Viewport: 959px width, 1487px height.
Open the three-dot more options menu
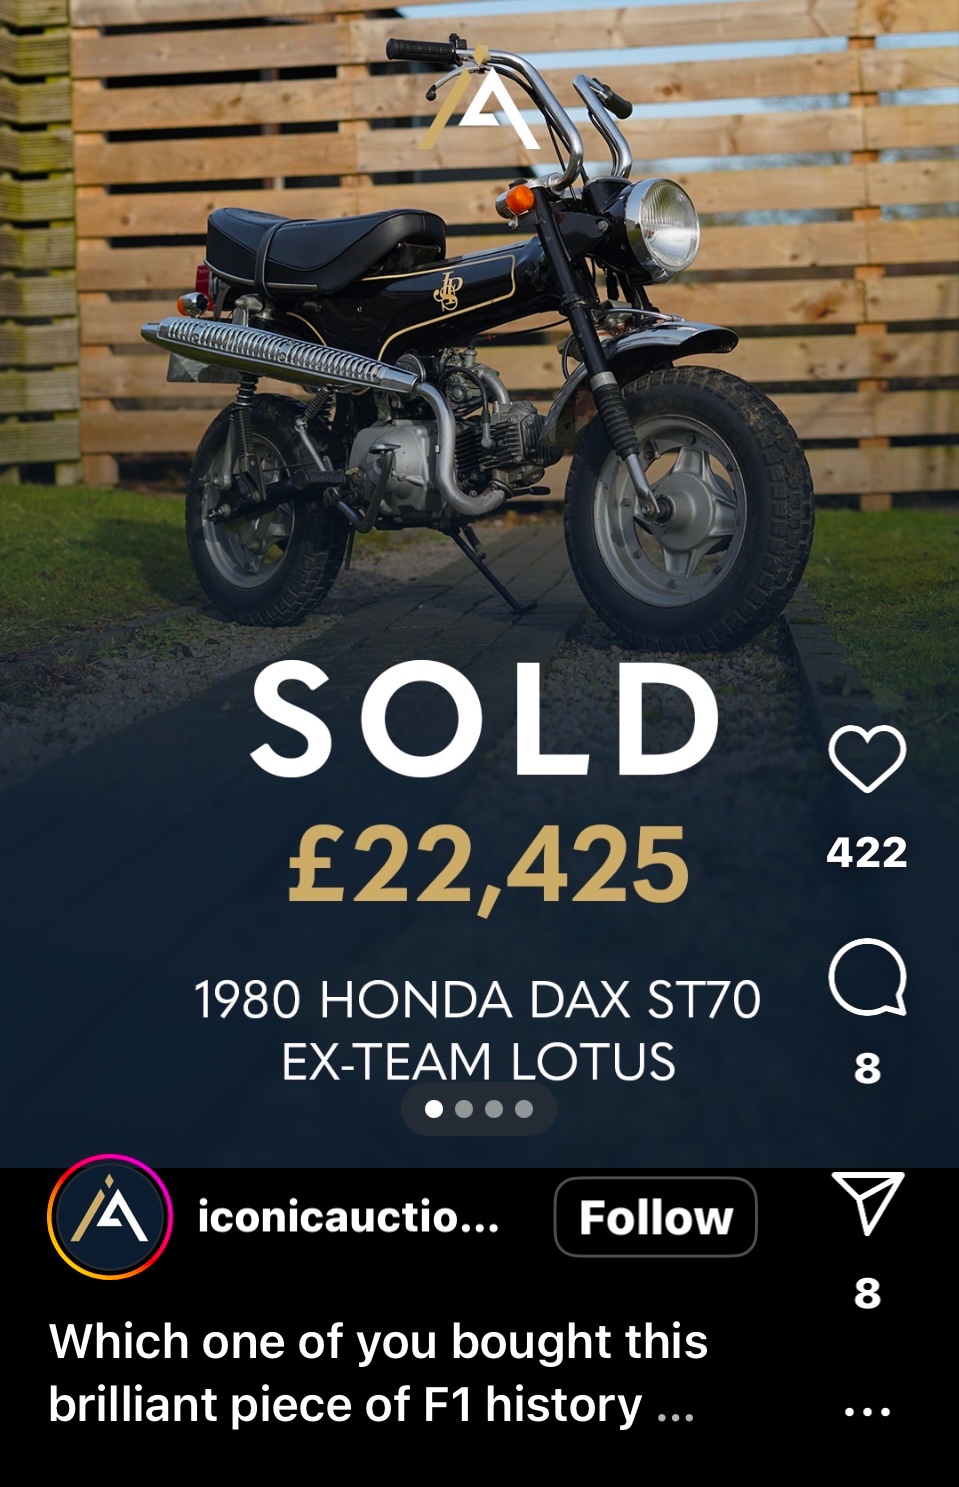click(867, 1412)
